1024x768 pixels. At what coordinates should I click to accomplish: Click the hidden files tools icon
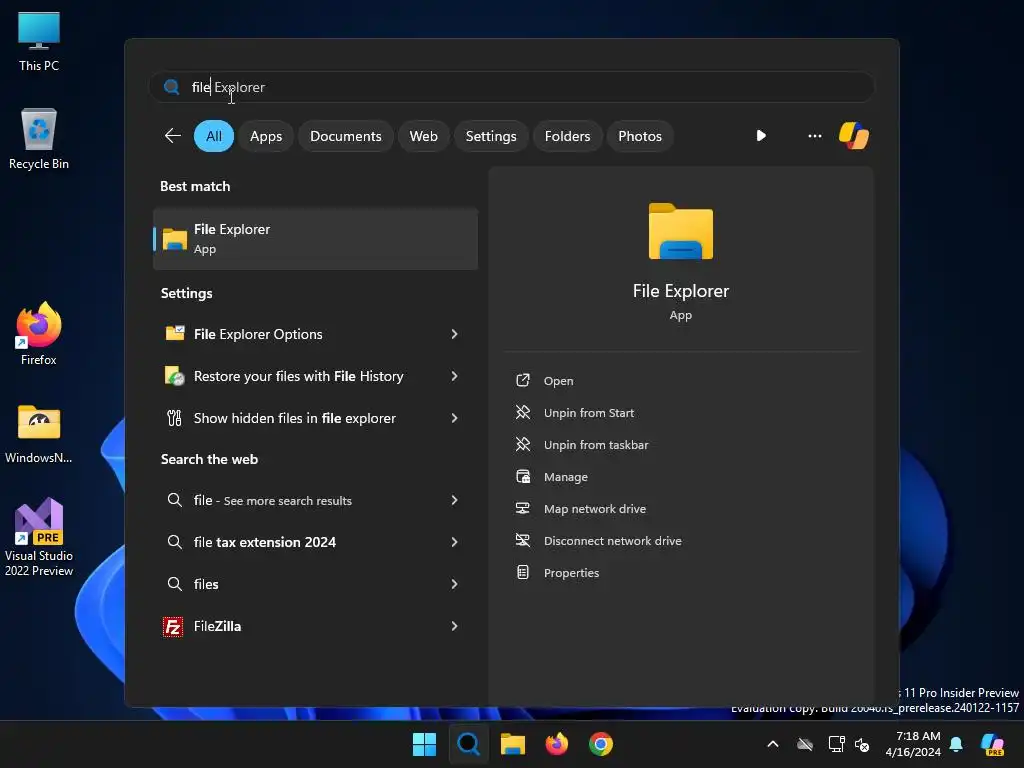point(174,418)
